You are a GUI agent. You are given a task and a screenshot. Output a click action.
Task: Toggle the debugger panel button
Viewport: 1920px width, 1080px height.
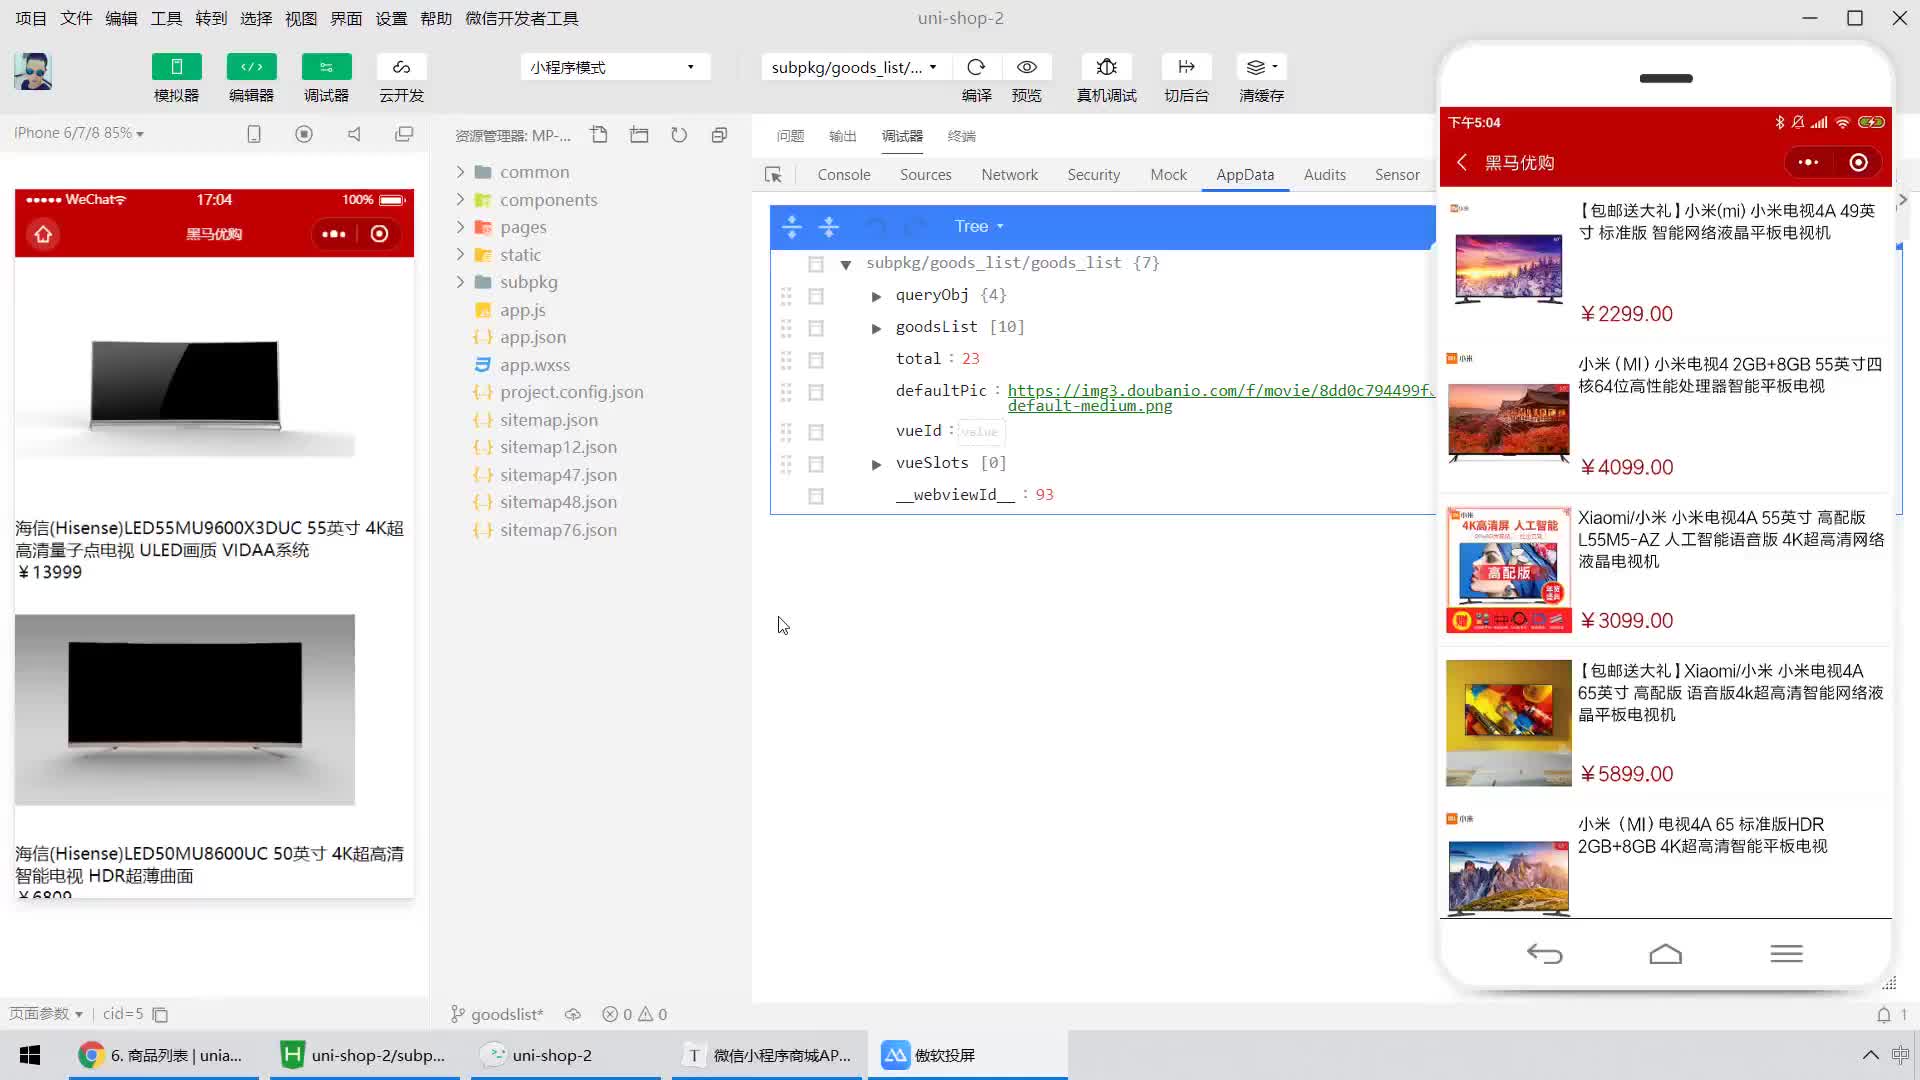(326, 67)
